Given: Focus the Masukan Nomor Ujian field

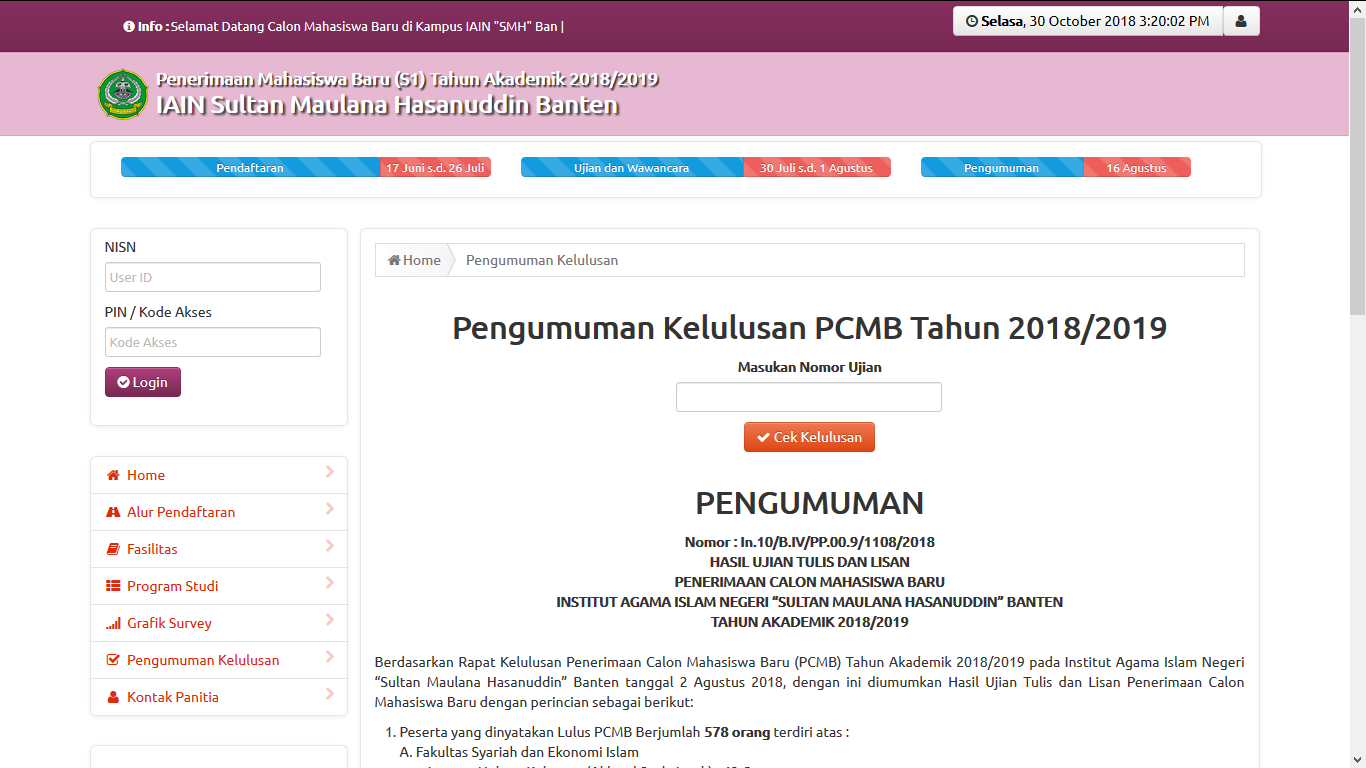Looking at the screenshot, I should coord(809,397).
